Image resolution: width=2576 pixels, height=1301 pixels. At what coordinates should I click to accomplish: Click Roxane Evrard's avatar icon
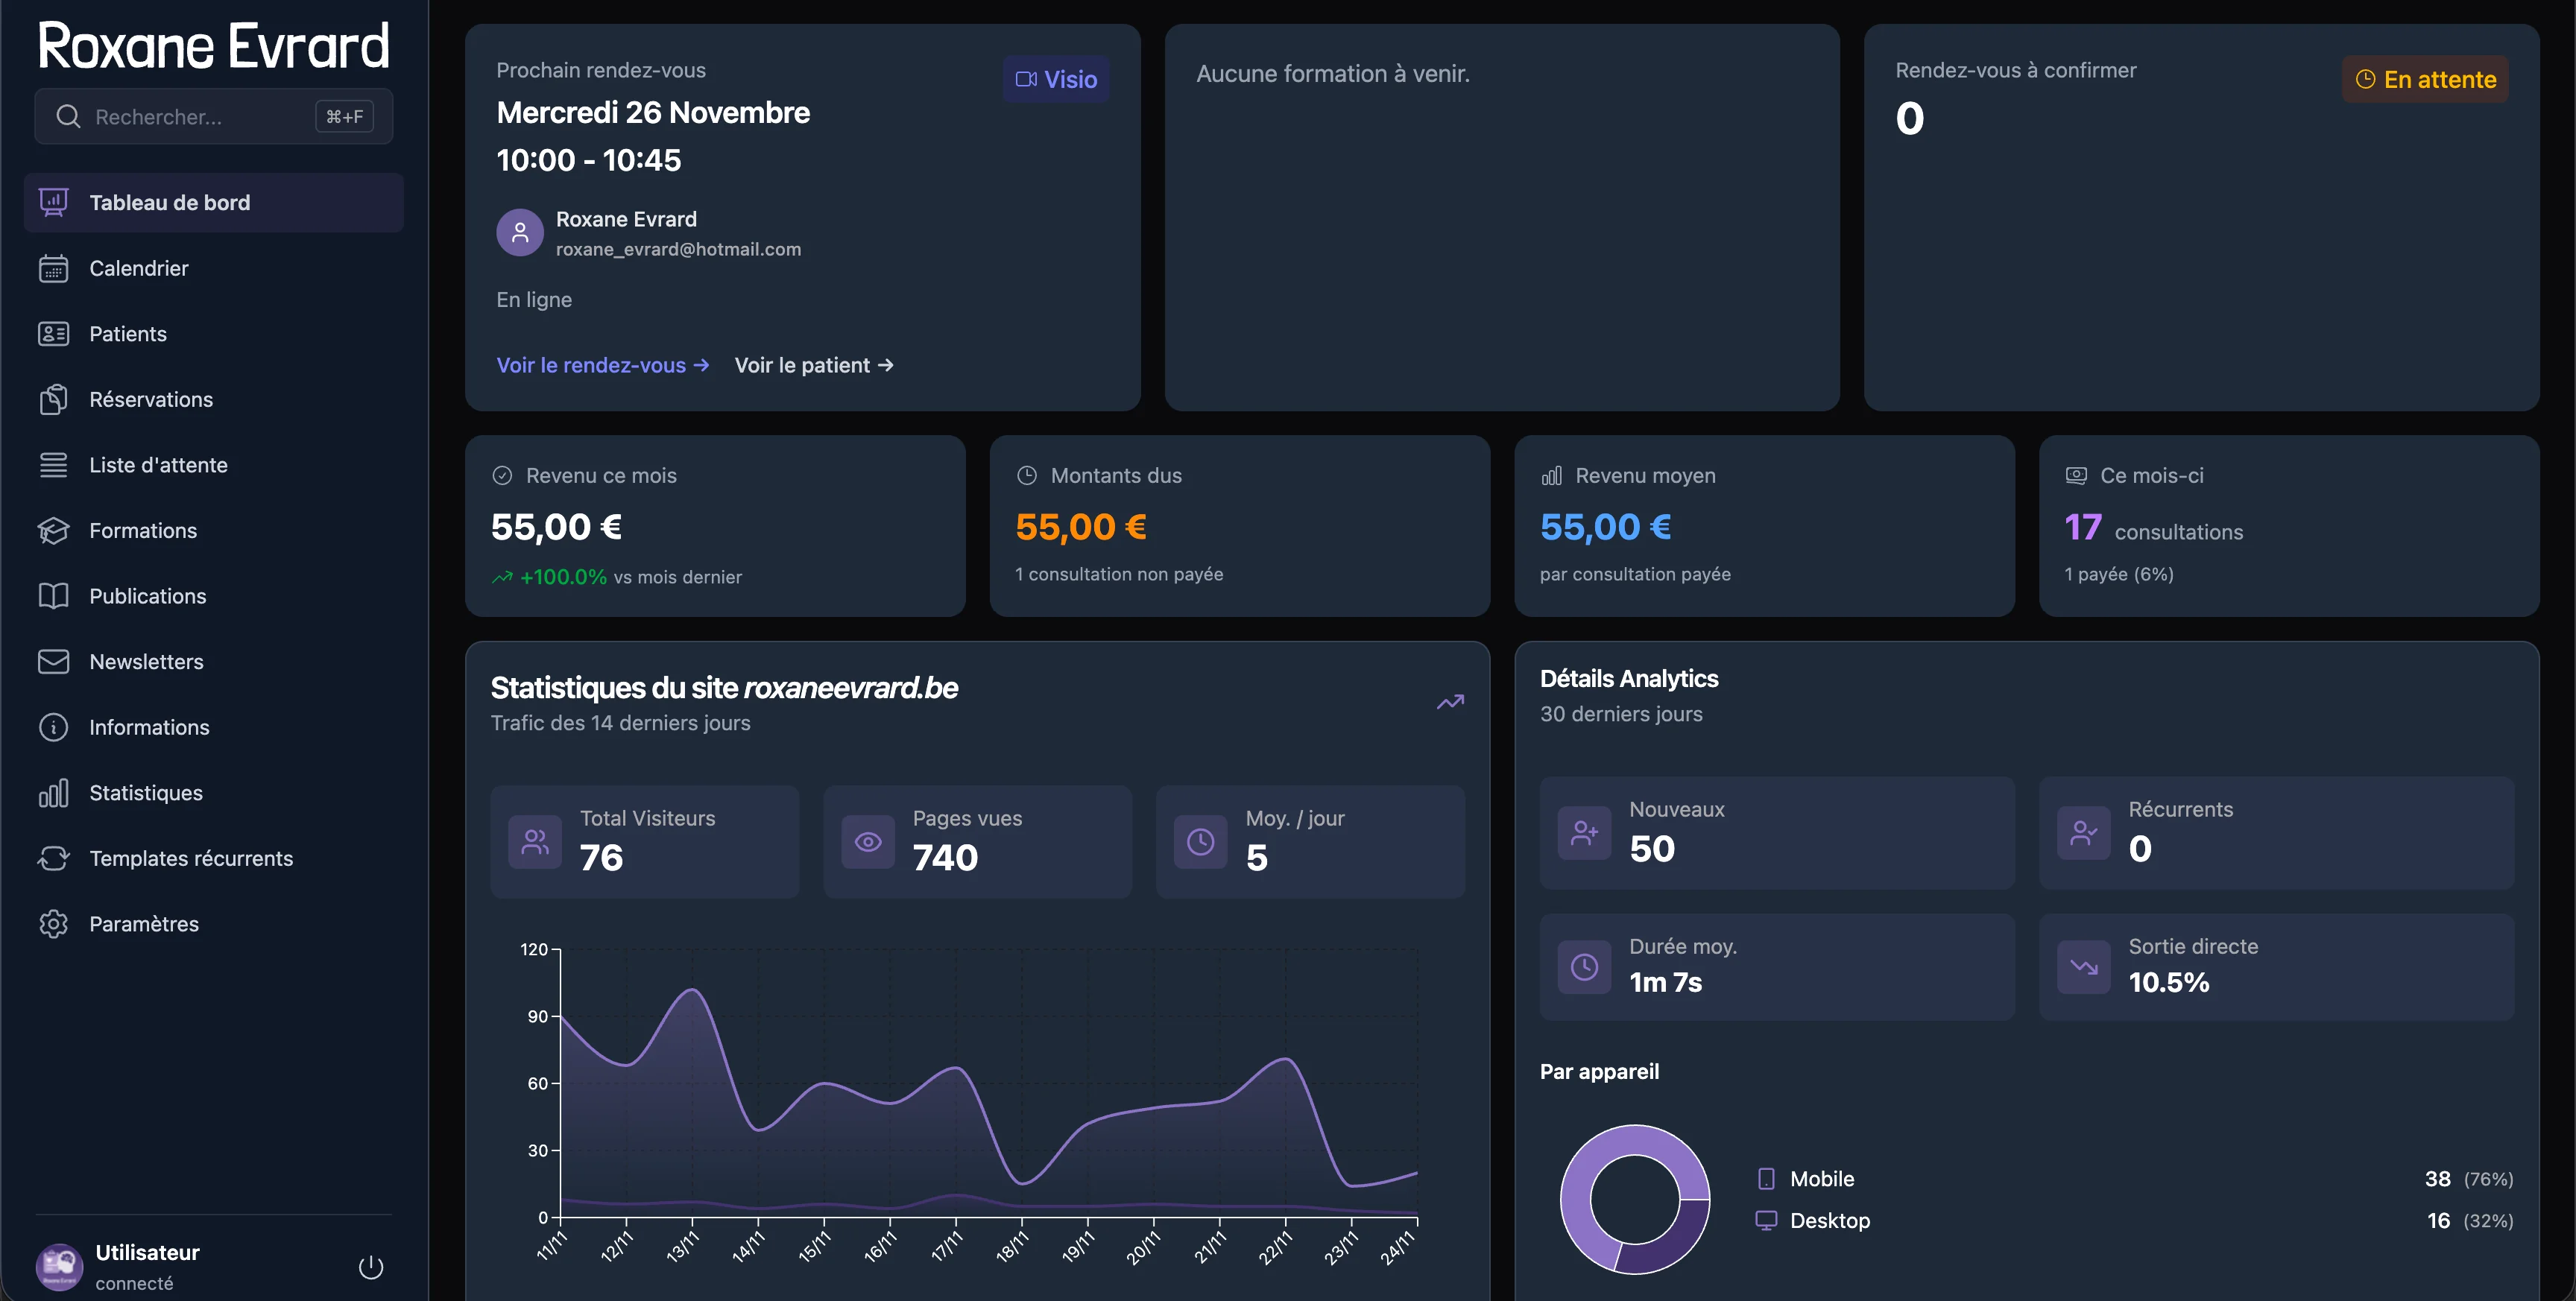click(x=519, y=232)
